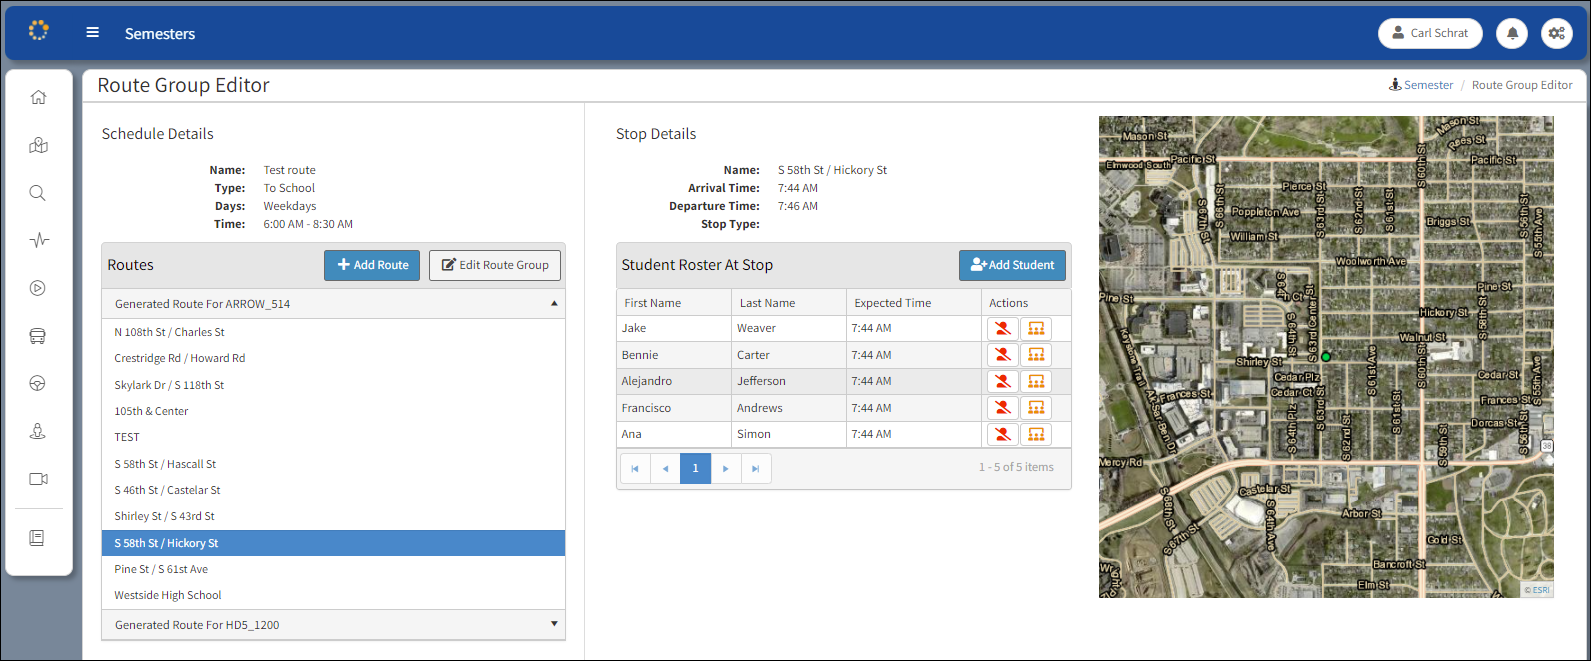Collapse Generated Route For ARROW_514
This screenshot has width=1591, height=661.
554,303
